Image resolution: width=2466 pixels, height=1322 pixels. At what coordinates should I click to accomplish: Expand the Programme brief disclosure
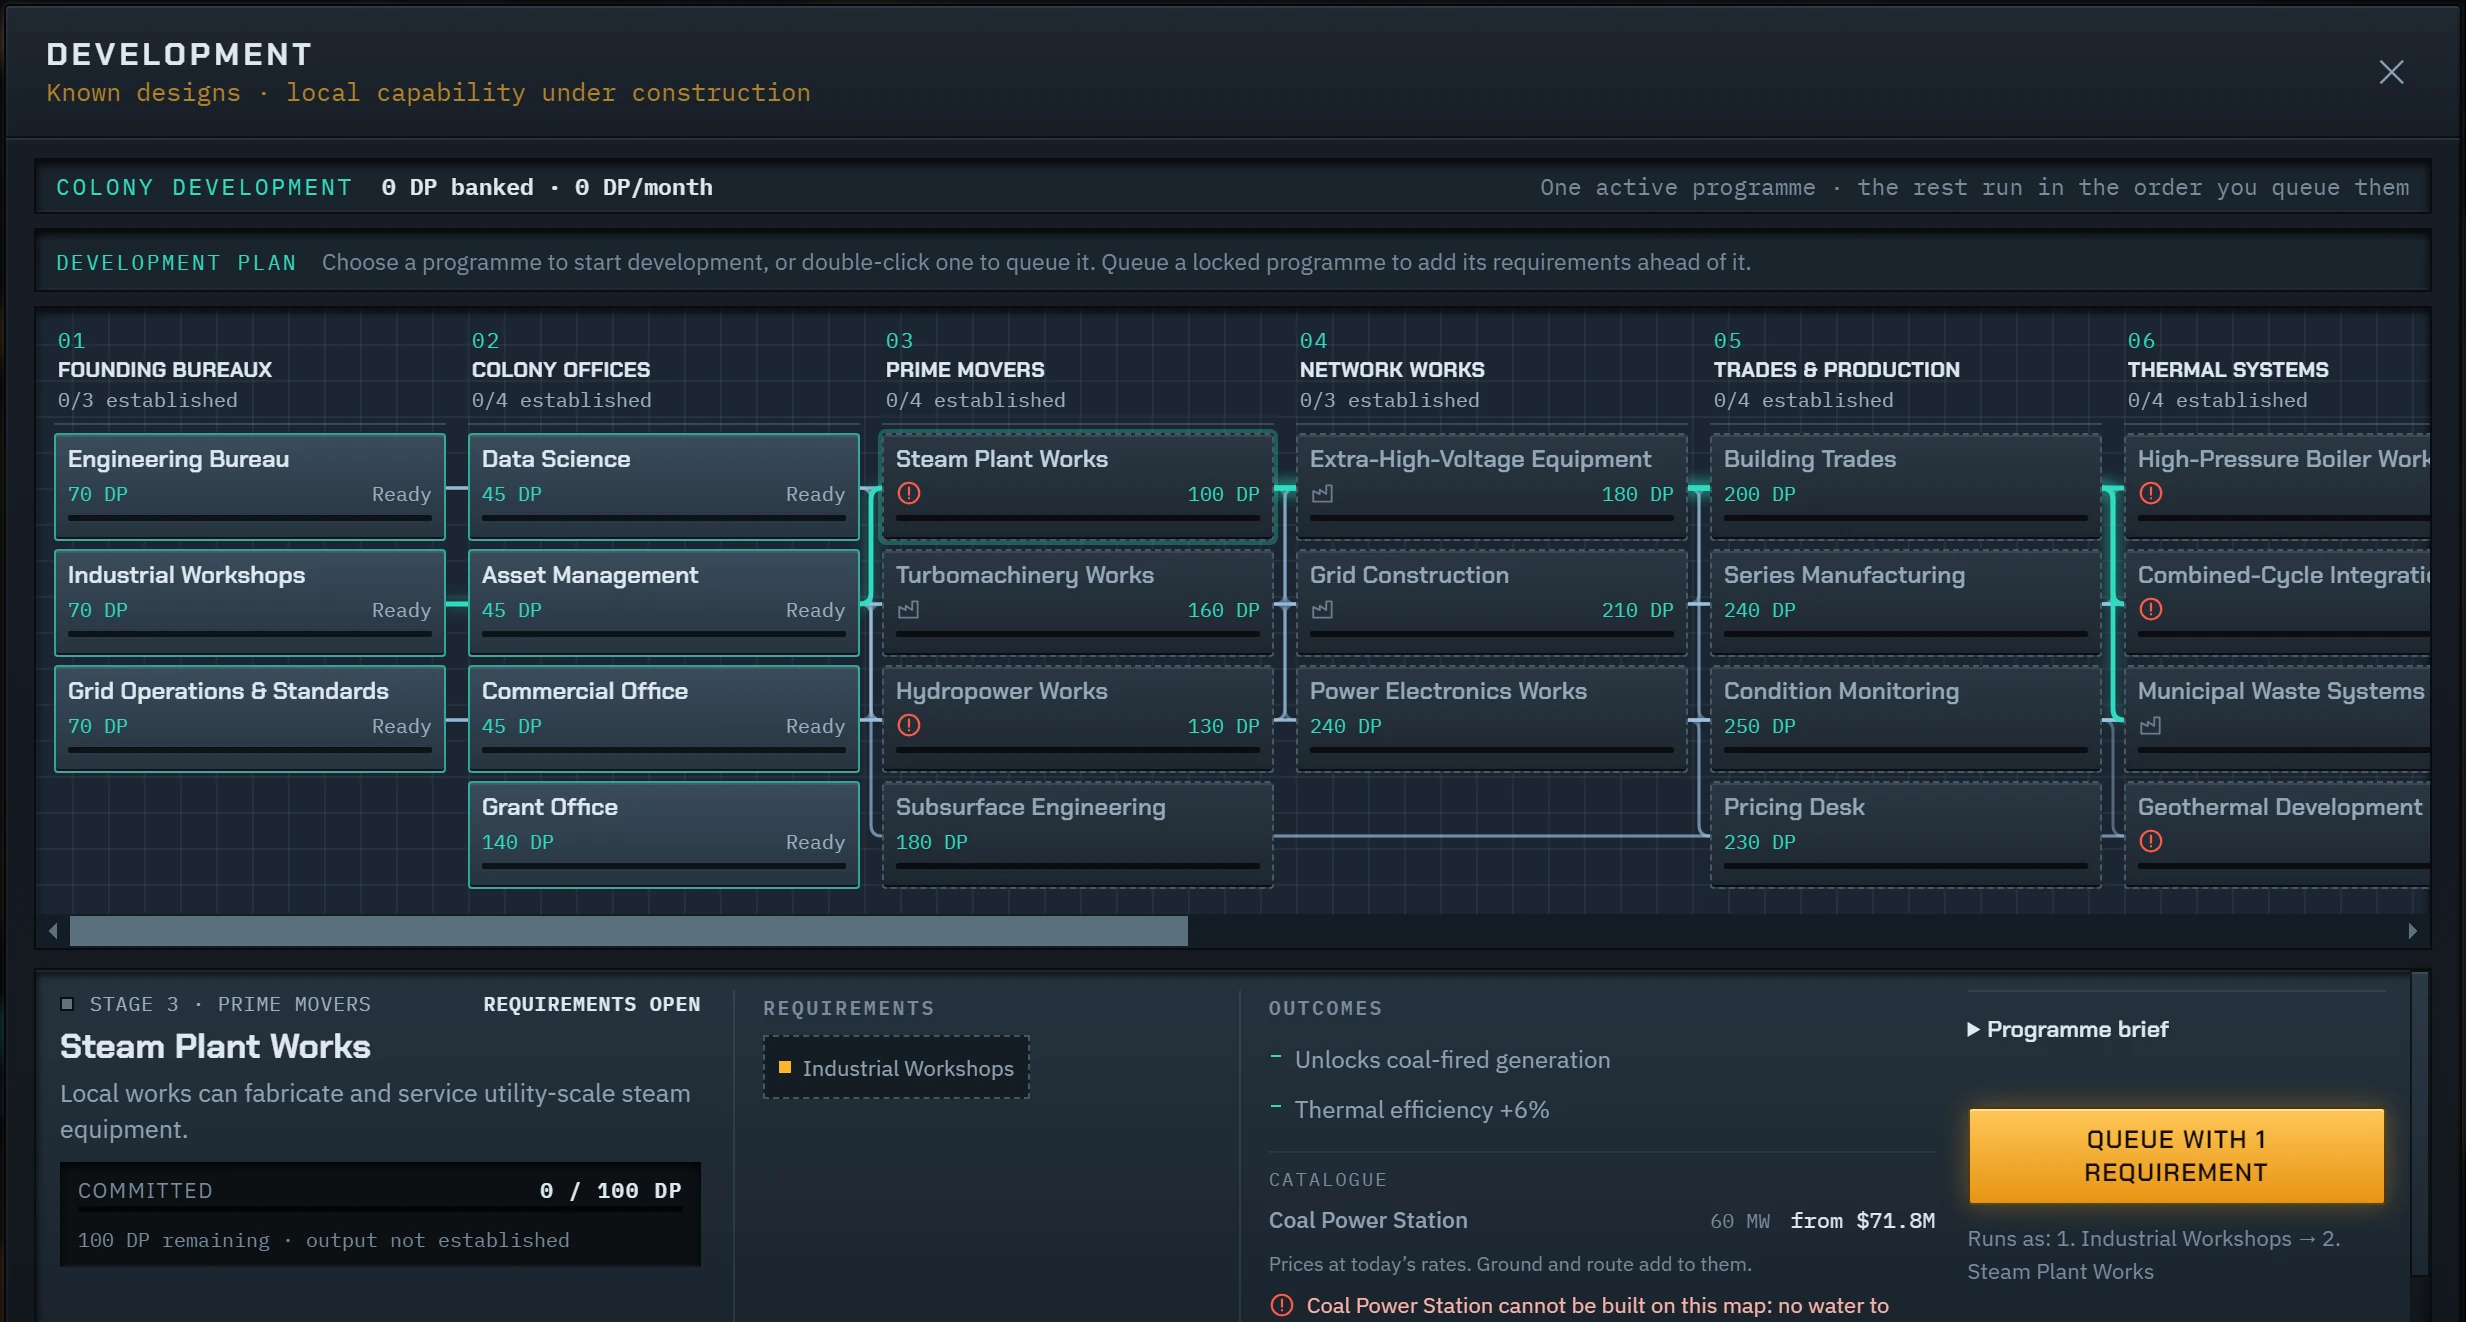pos(2068,1029)
